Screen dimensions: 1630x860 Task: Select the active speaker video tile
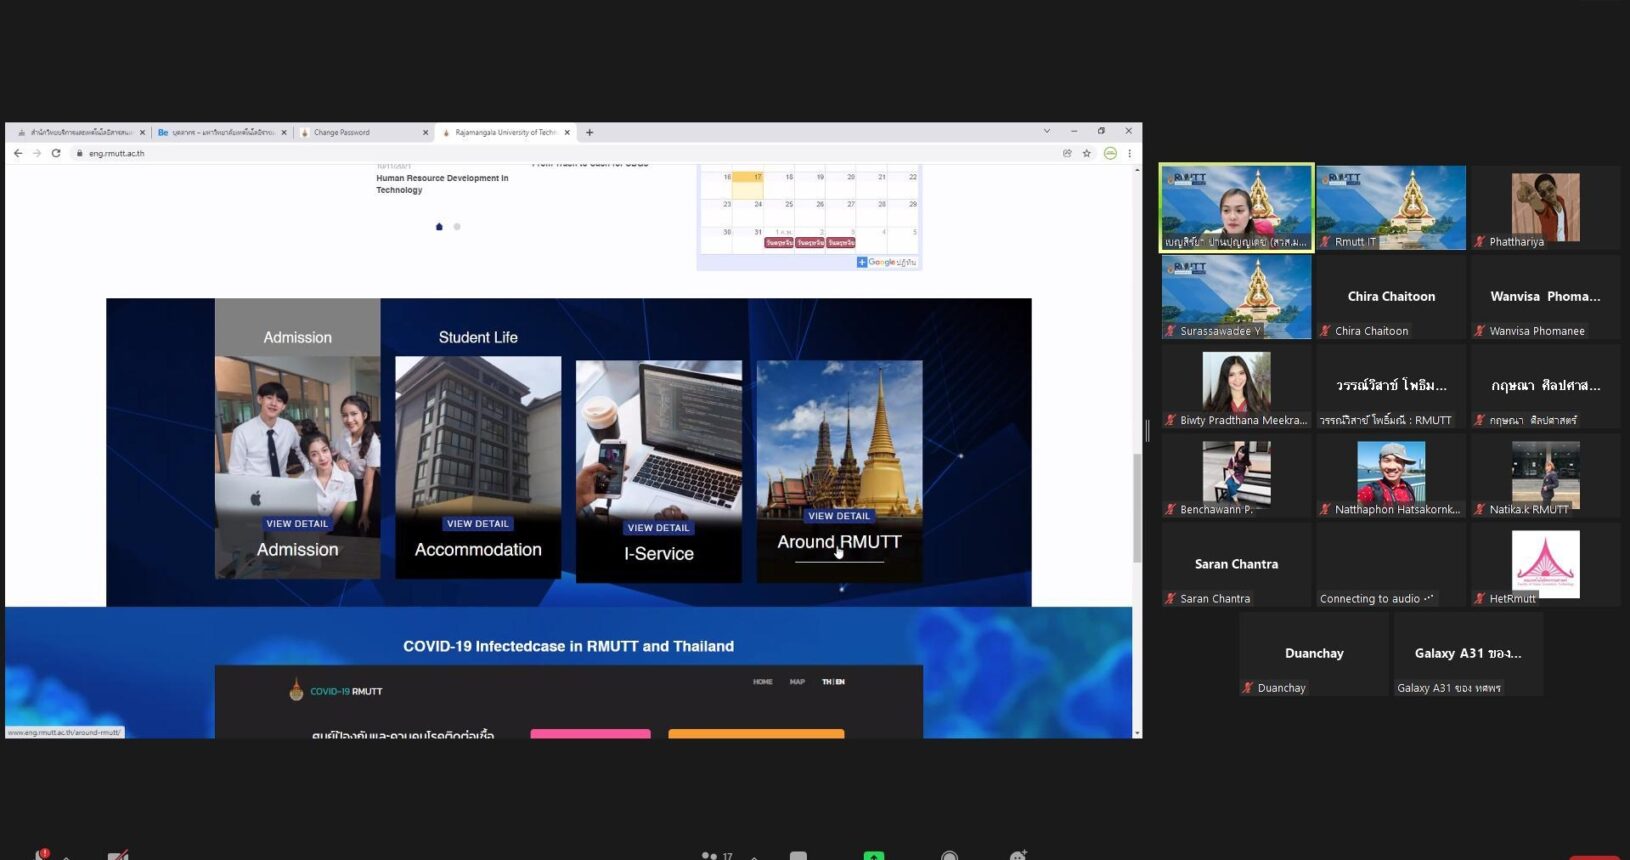[1236, 208]
